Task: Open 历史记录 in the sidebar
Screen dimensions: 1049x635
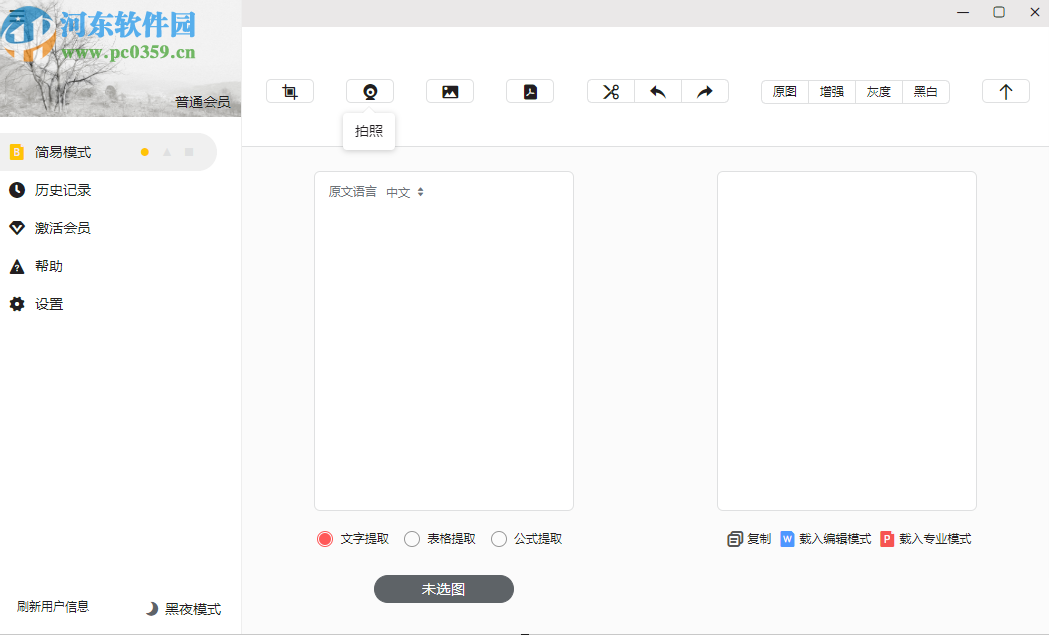Action: (x=62, y=189)
